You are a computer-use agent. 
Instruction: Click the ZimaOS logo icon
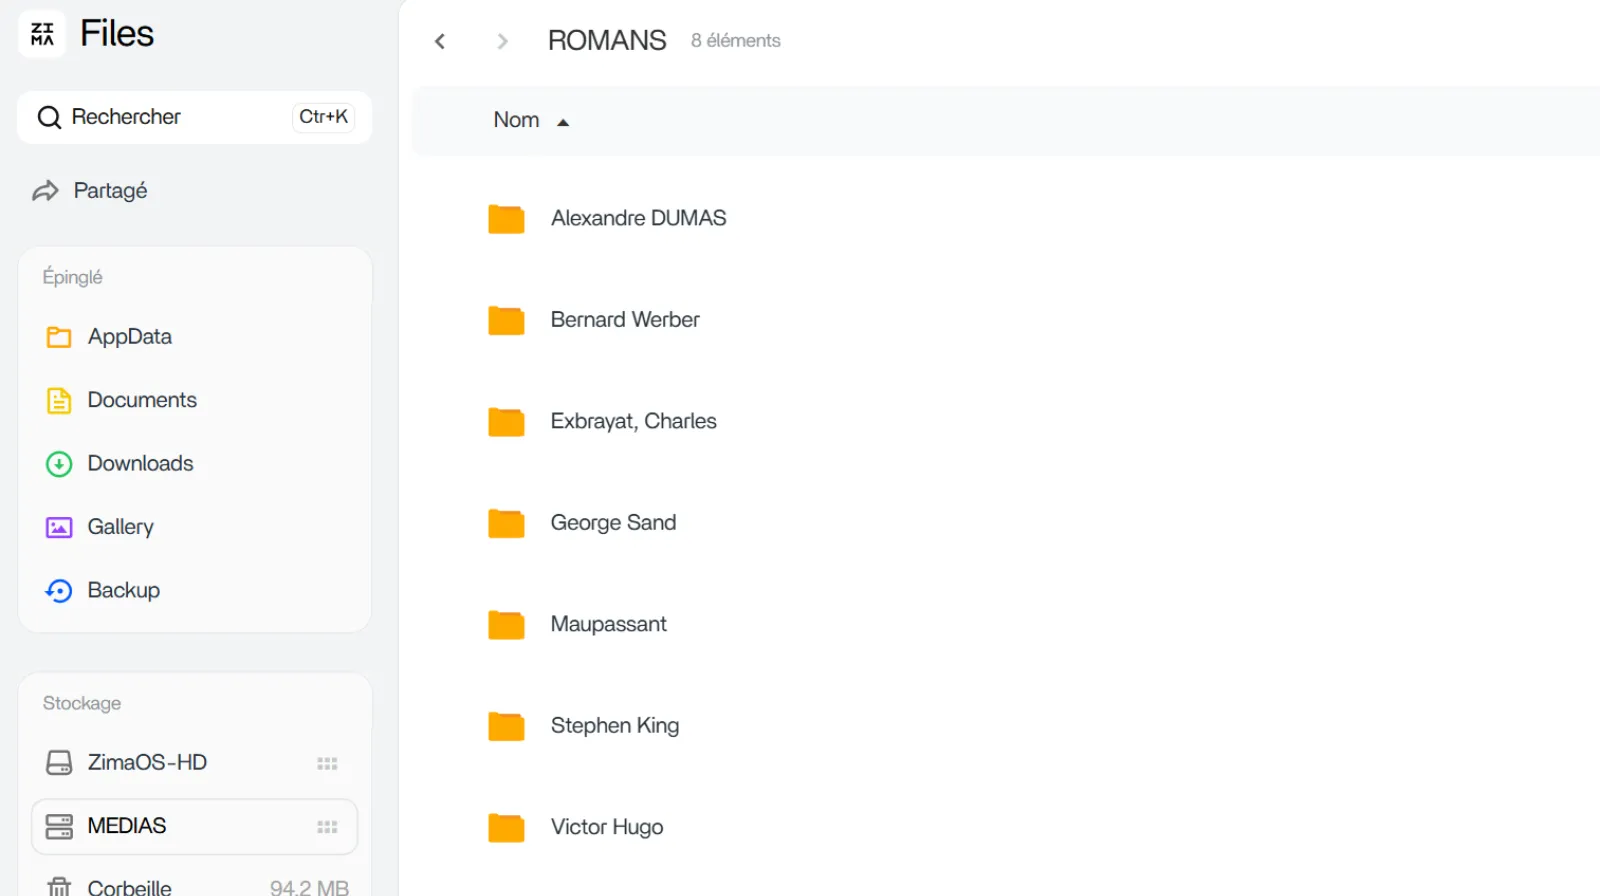point(42,34)
